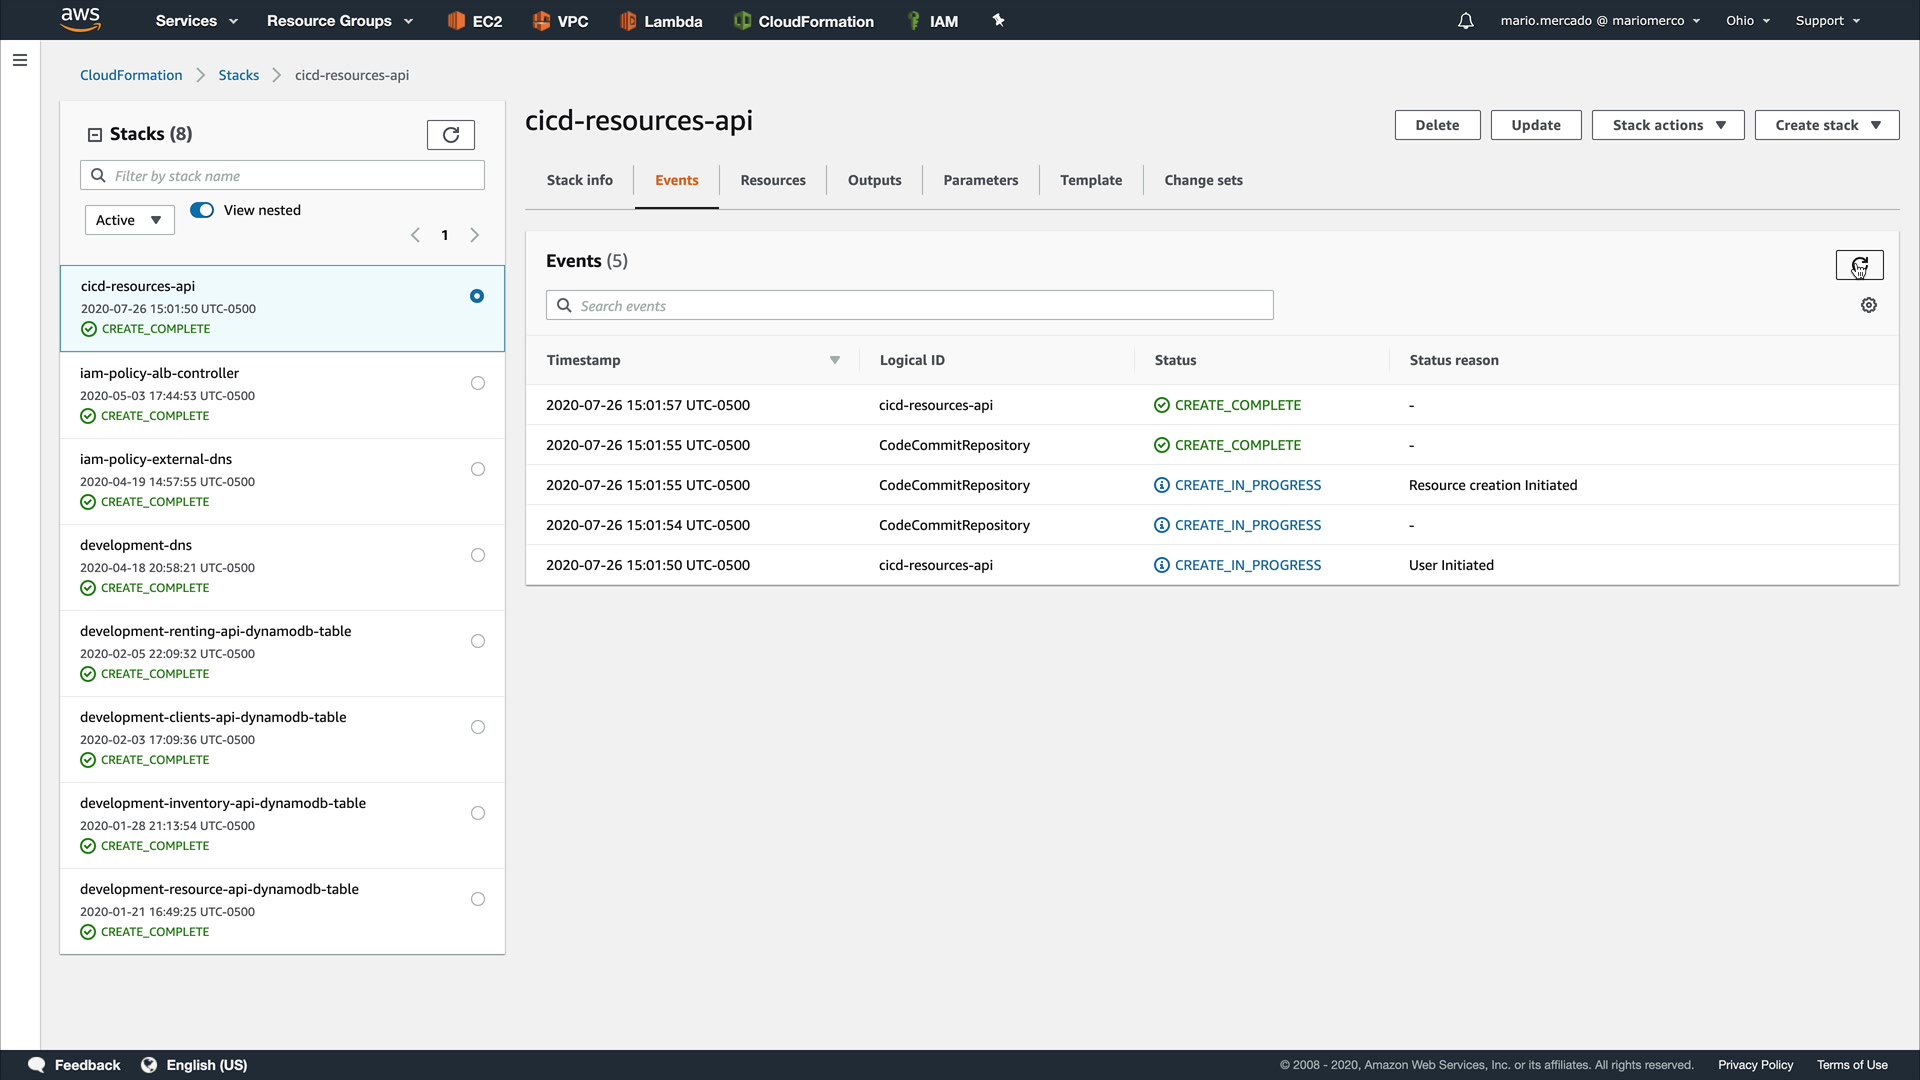
Task: Open Events table settings gear
Action: pos(1868,306)
